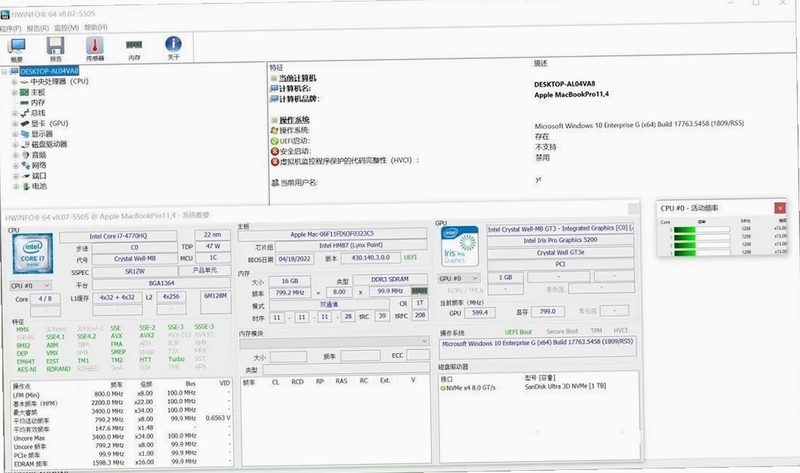The height and width of the screenshot is (473, 800).
Task: Click the BIOS date 04/18/2022 field
Action: pyautogui.click(x=295, y=259)
